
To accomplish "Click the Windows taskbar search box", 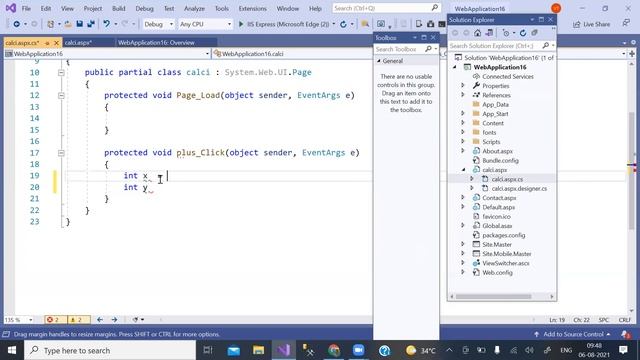I will coord(110,350).
